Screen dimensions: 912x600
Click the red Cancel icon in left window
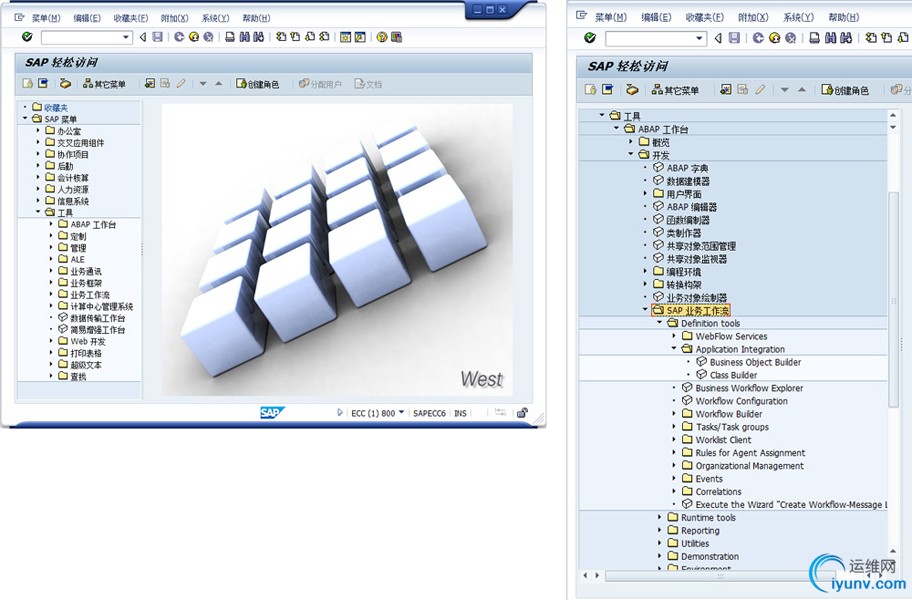(x=208, y=37)
